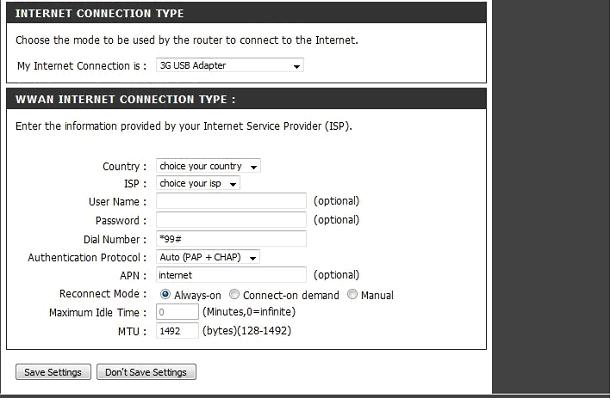Focus the Password input field
Image resolution: width=611 pixels, height=400 pixels.
(231, 220)
